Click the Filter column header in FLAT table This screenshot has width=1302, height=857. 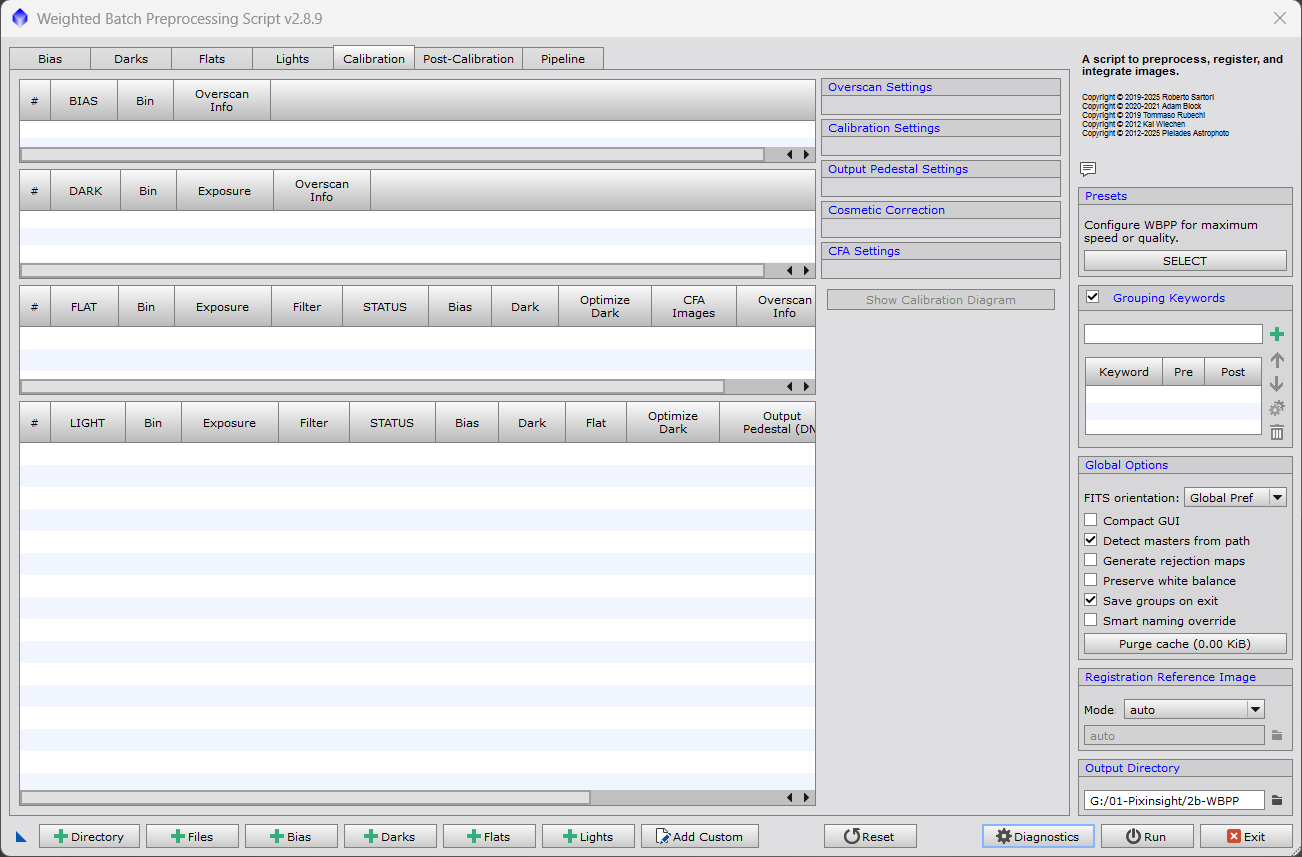[307, 307]
